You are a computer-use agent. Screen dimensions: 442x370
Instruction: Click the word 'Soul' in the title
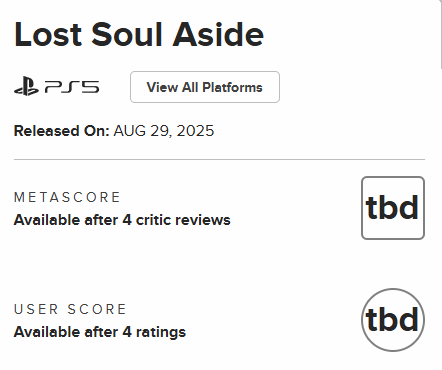[x=127, y=35]
